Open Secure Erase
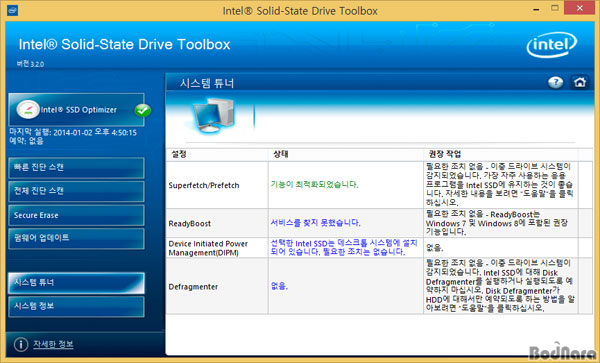Viewport: 600px width, 363px height. (77, 215)
